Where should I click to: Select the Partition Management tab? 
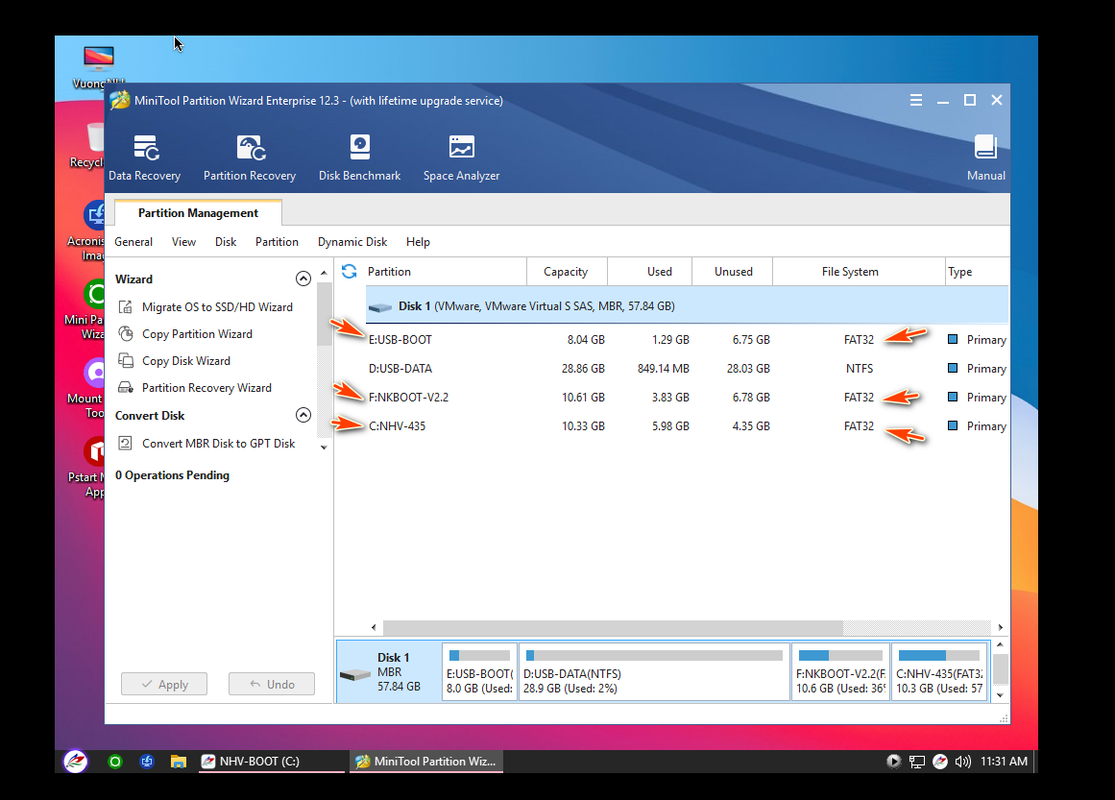(x=198, y=213)
